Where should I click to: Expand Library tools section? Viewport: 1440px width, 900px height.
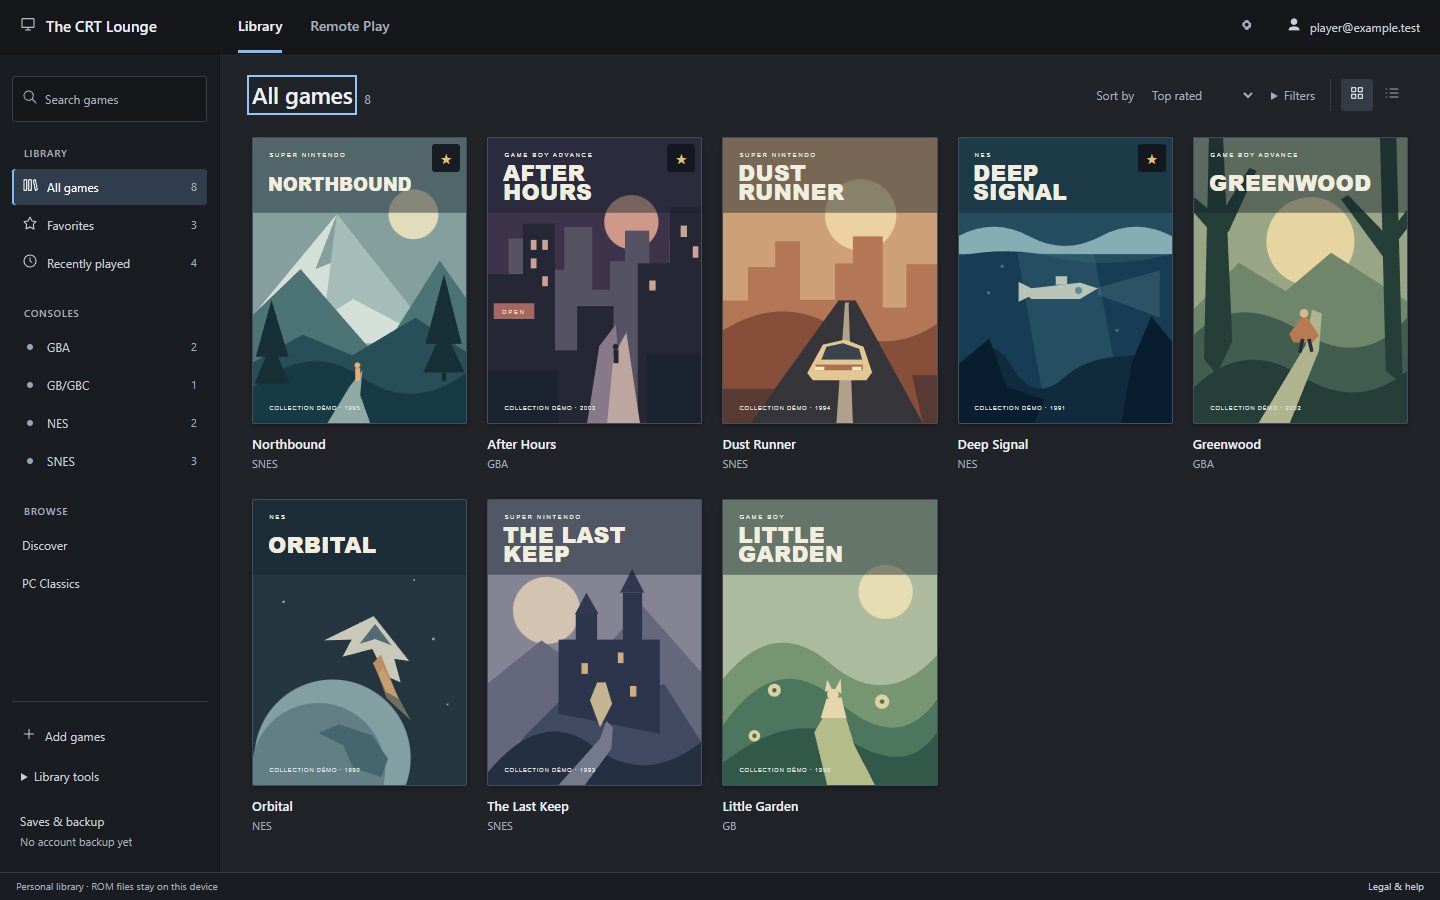[60, 777]
